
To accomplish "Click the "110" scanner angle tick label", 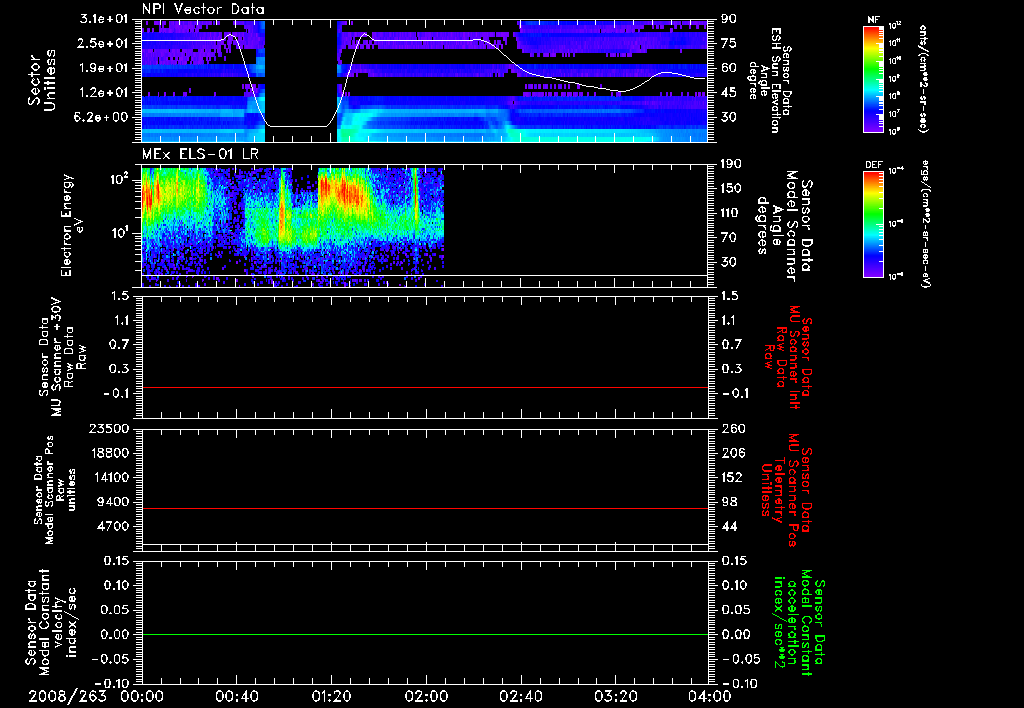I will pyautogui.click(x=731, y=213).
